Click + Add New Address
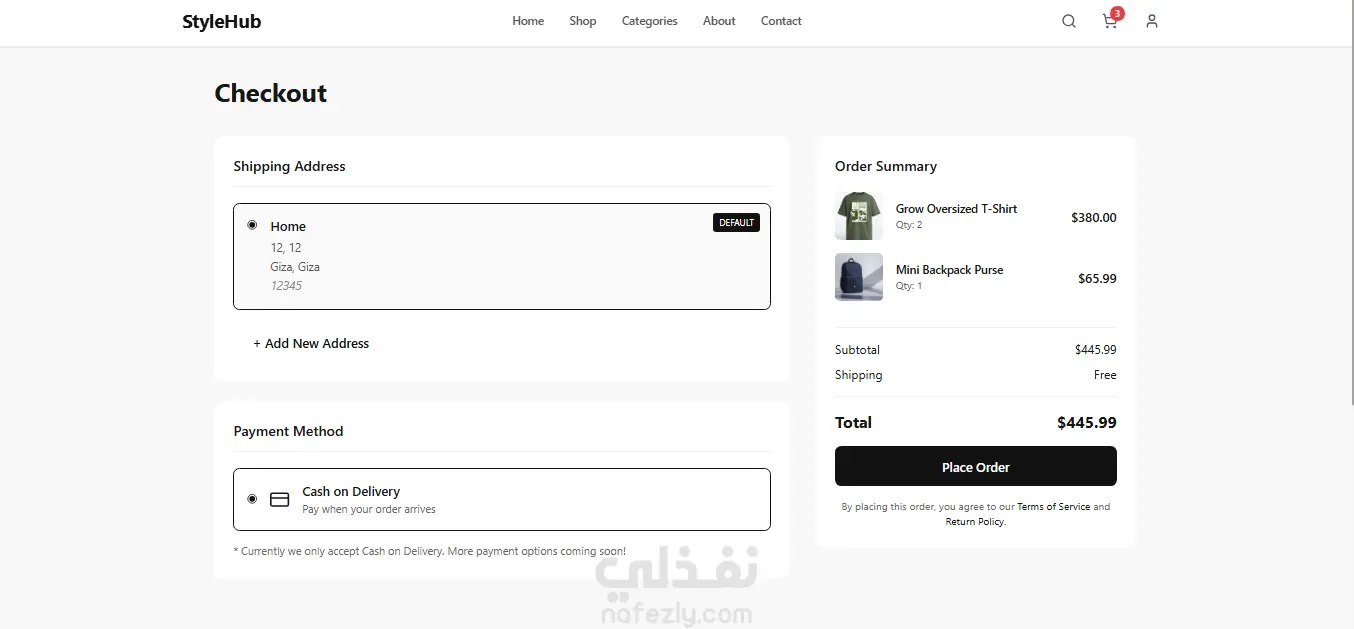The image size is (1354, 629). click(x=311, y=343)
